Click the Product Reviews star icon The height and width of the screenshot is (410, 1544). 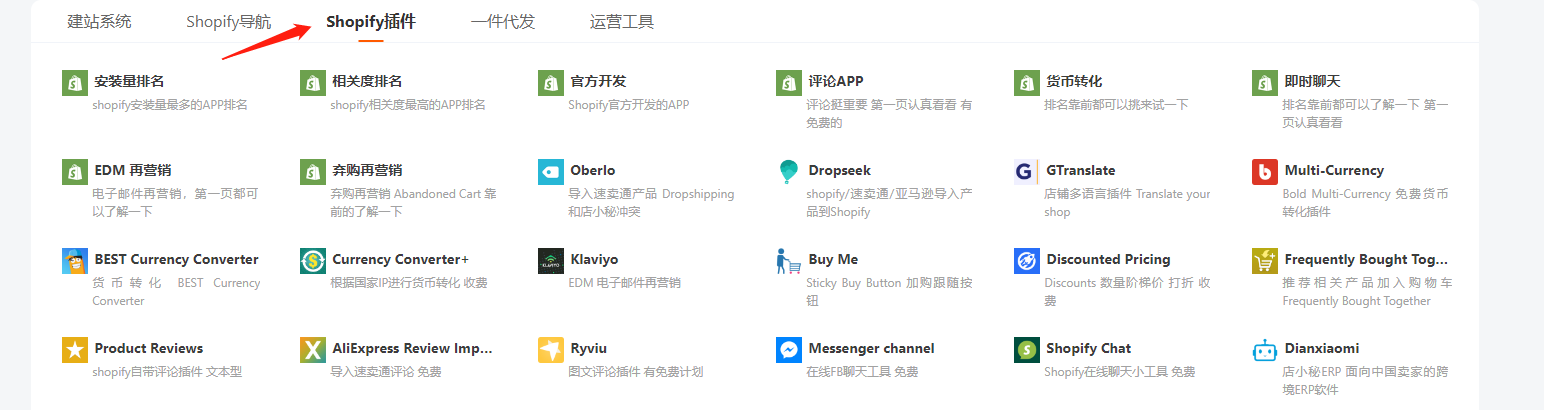coord(75,350)
